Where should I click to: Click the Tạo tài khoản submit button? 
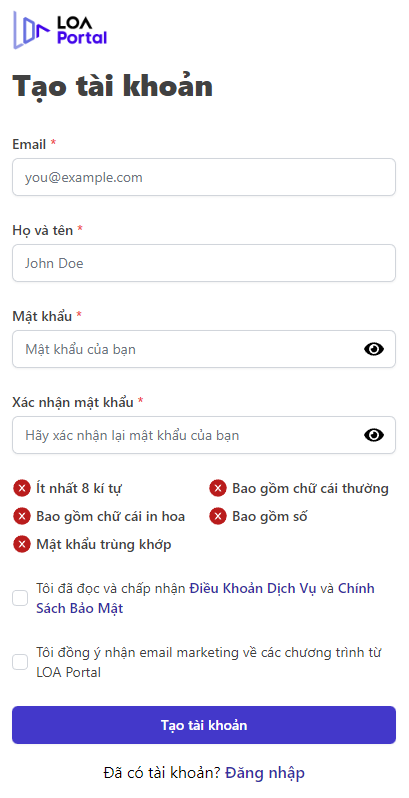point(204,725)
